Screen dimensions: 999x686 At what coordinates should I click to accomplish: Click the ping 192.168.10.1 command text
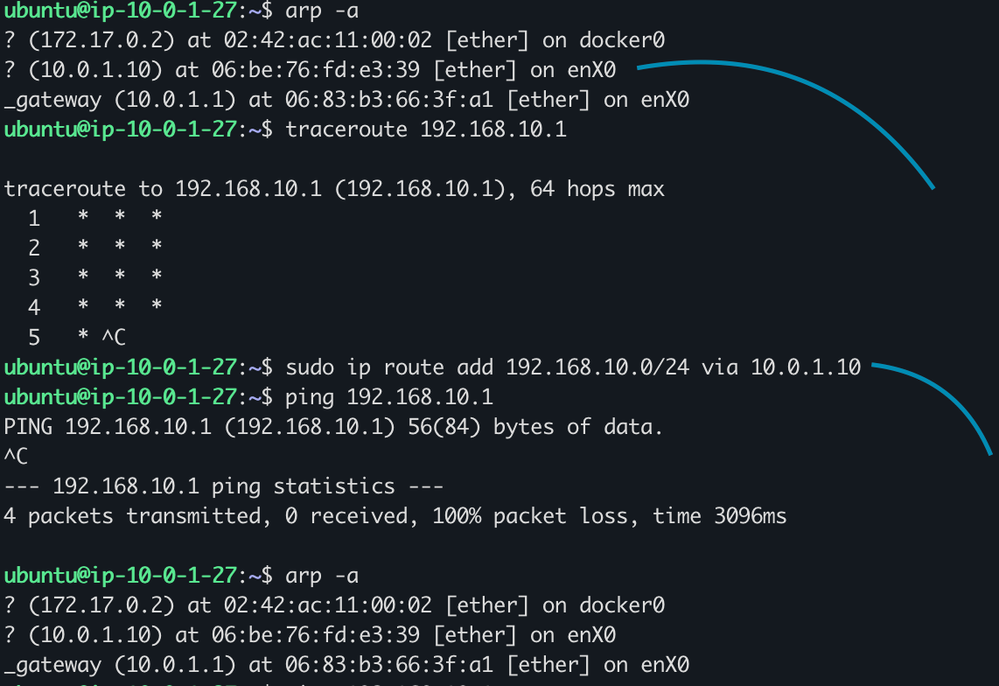click(389, 397)
